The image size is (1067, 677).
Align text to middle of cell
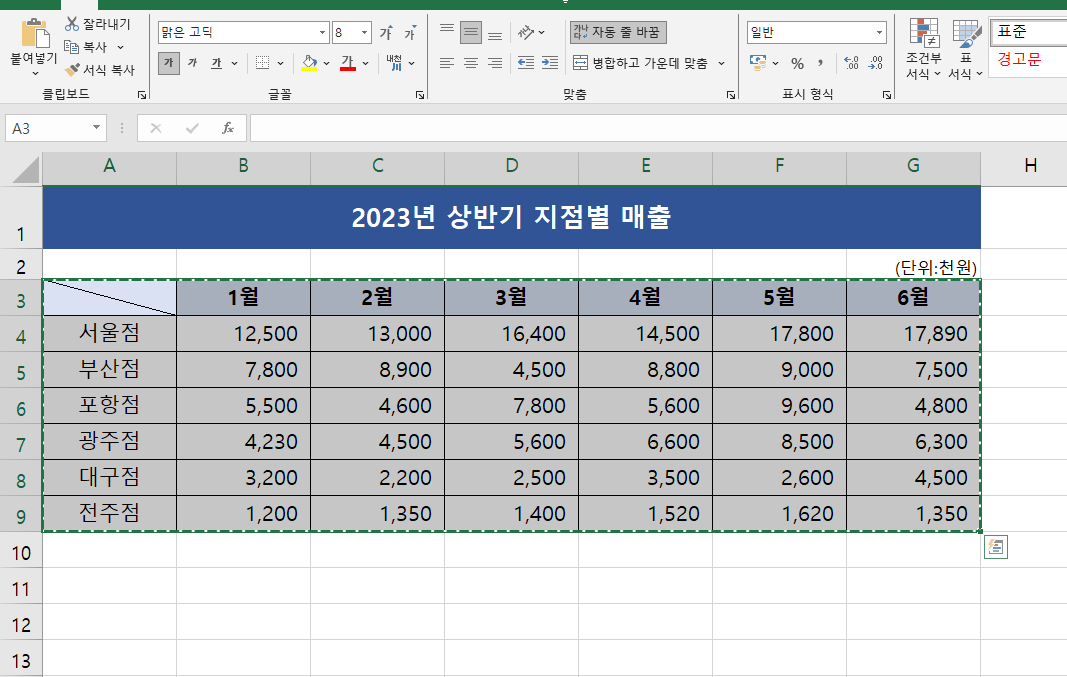point(471,32)
